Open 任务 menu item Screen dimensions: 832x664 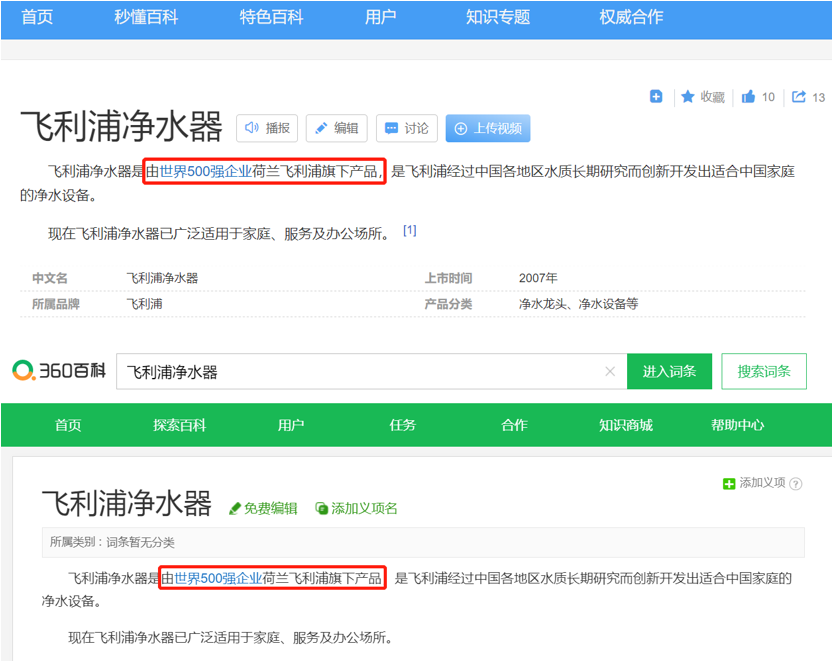click(x=403, y=425)
